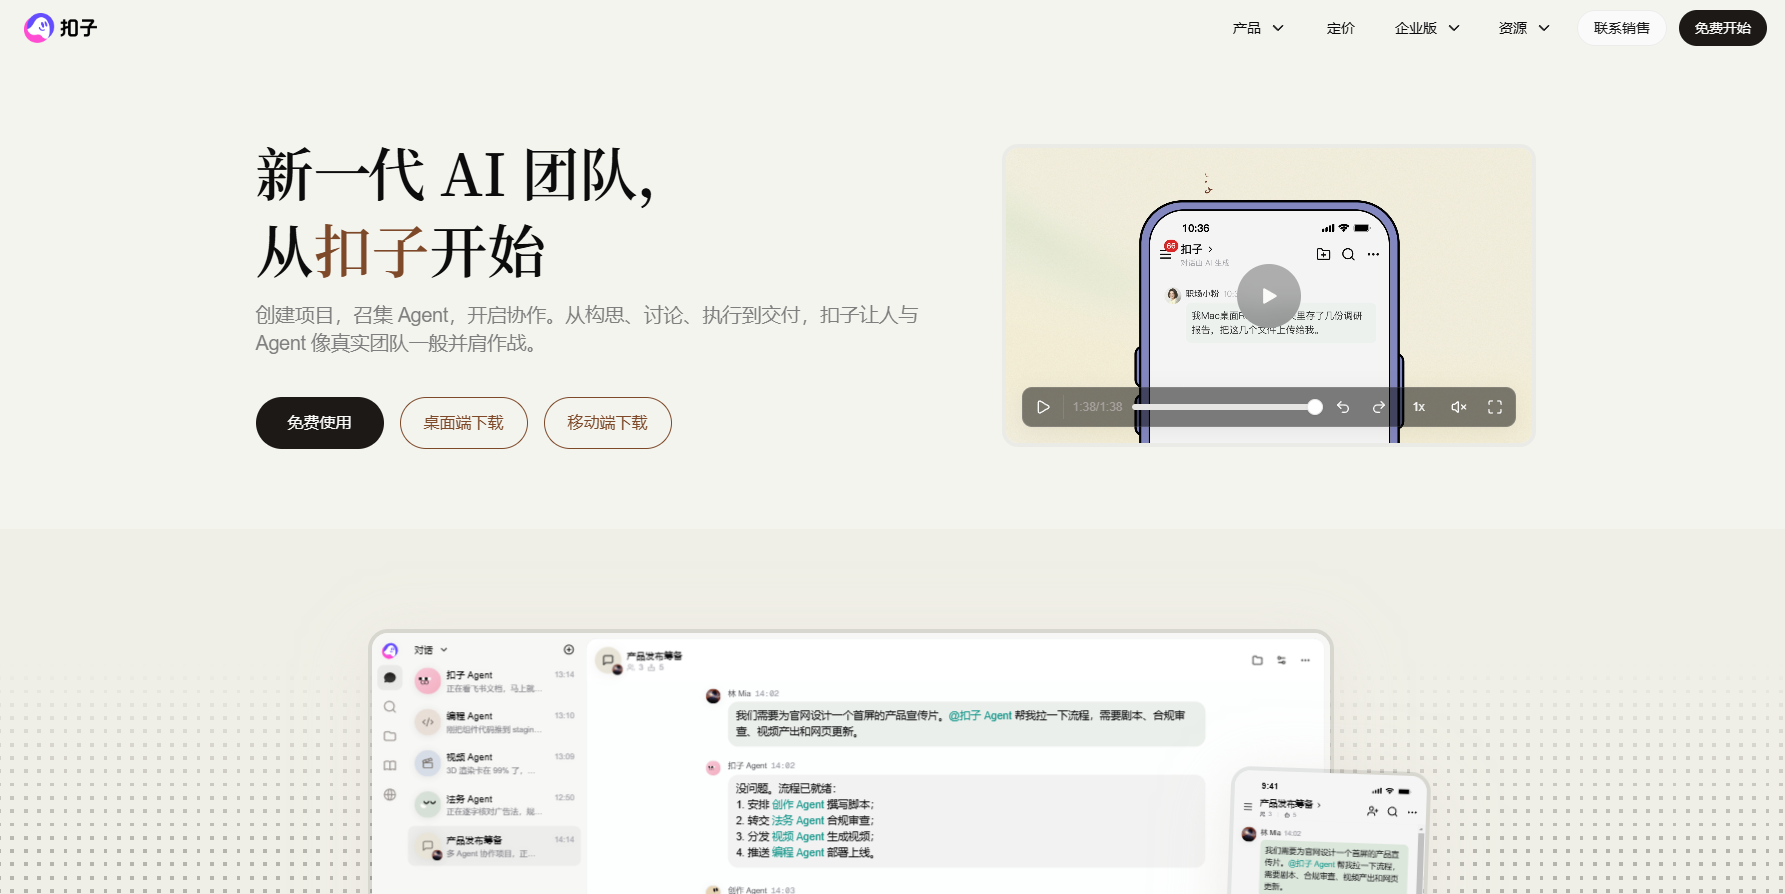The height and width of the screenshot is (894, 1785).
Task: Click the three-dot icon in the lower phone preview
Action: 1412,812
